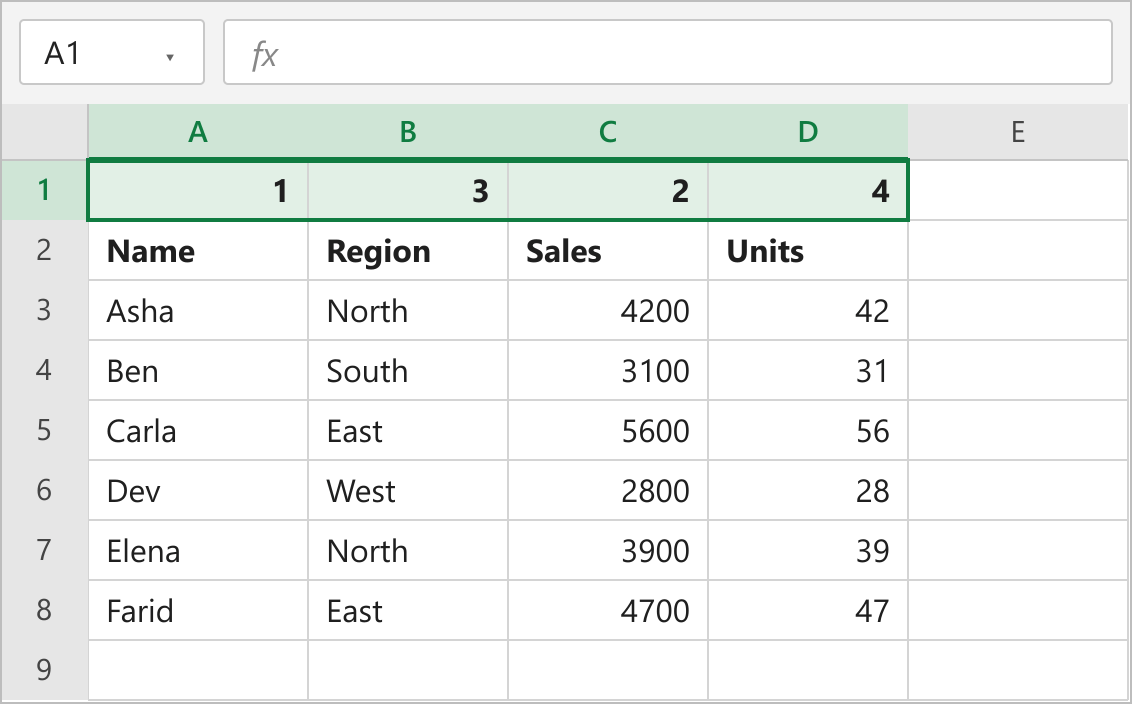The image size is (1132, 704).
Task: Click Farid's Region cell East
Action: pyautogui.click(x=408, y=610)
